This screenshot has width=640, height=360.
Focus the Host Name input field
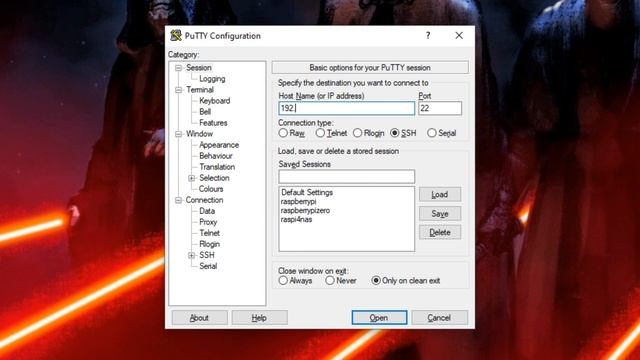click(347, 108)
